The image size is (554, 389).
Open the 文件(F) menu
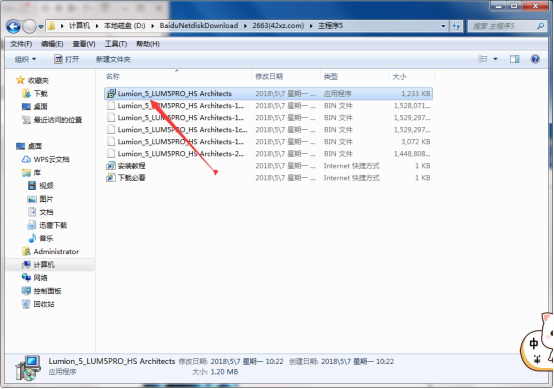[21, 44]
